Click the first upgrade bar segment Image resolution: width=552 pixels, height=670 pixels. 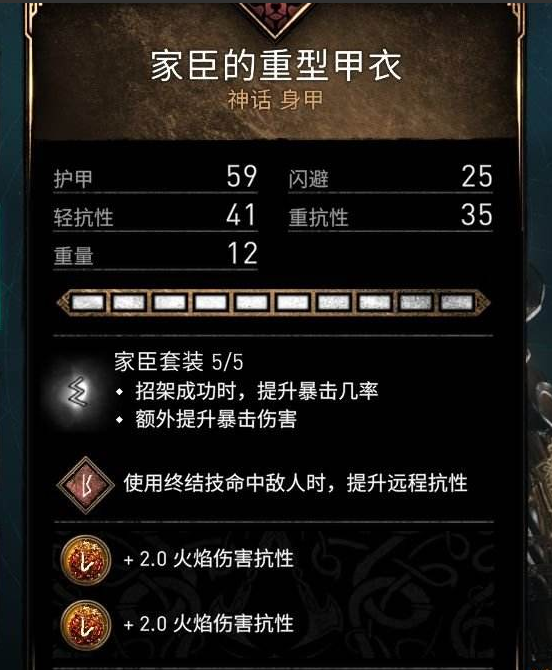click(88, 303)
